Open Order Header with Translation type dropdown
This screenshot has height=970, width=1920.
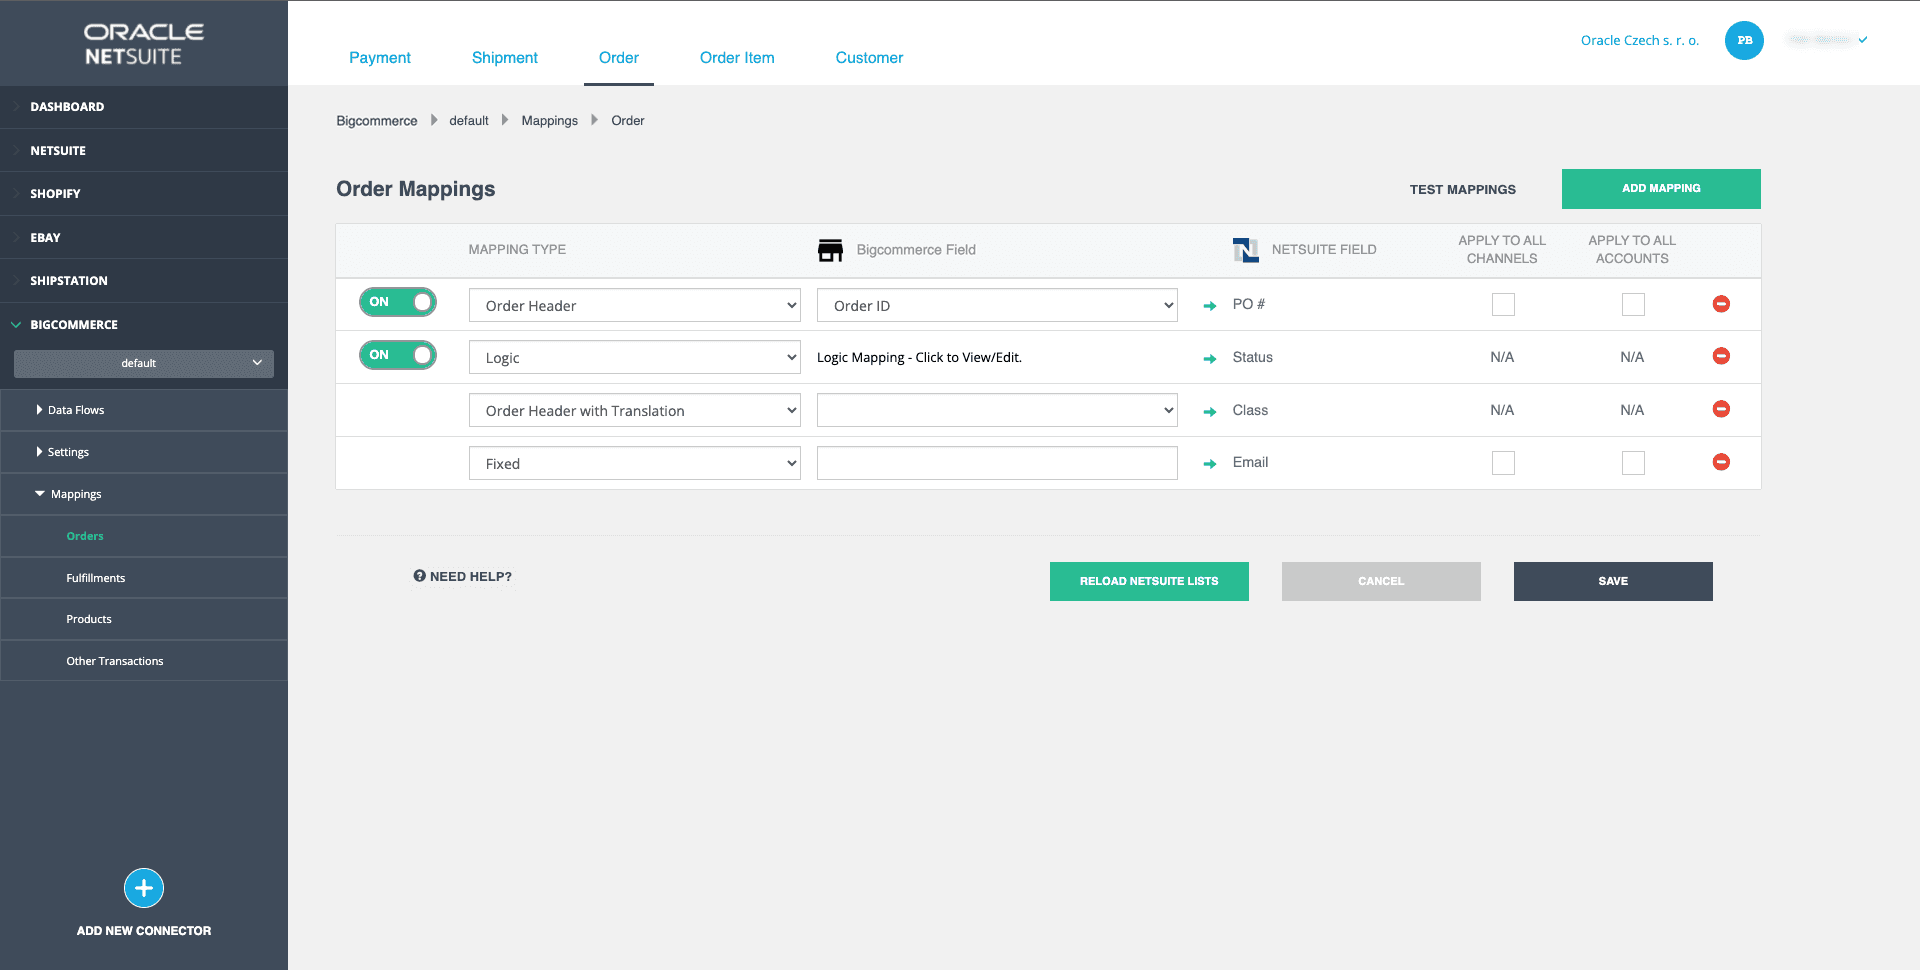pos(635,410)
